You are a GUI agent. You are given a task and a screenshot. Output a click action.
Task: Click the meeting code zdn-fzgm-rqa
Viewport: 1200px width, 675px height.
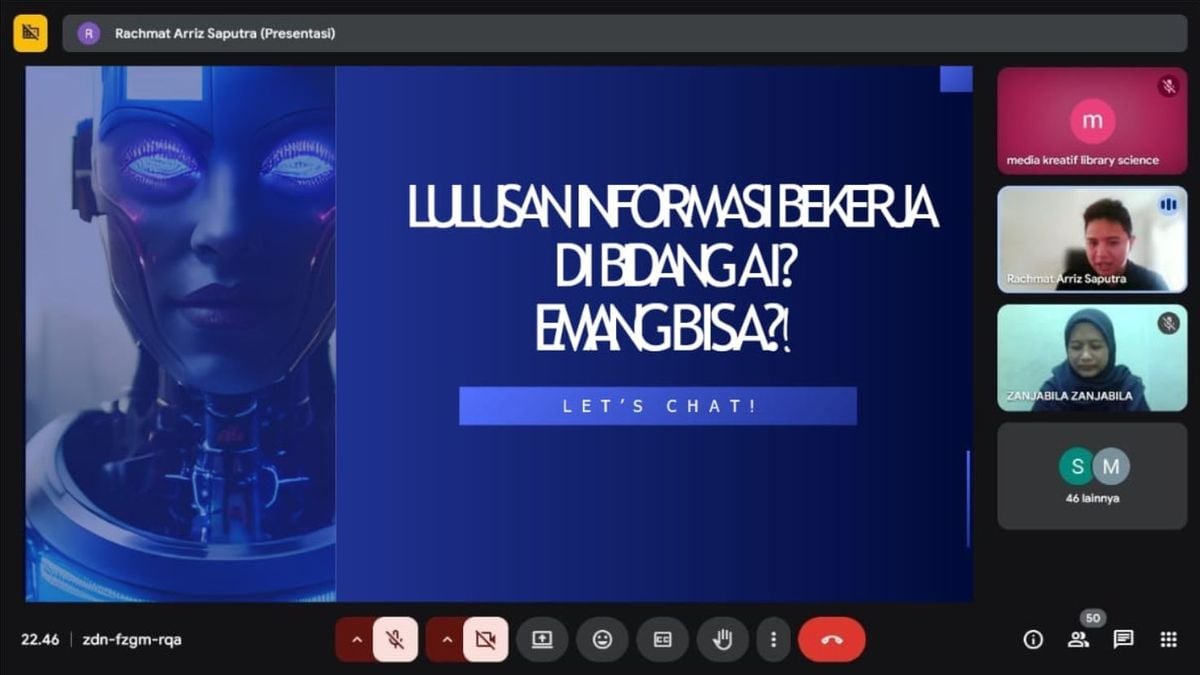(132, 640)
